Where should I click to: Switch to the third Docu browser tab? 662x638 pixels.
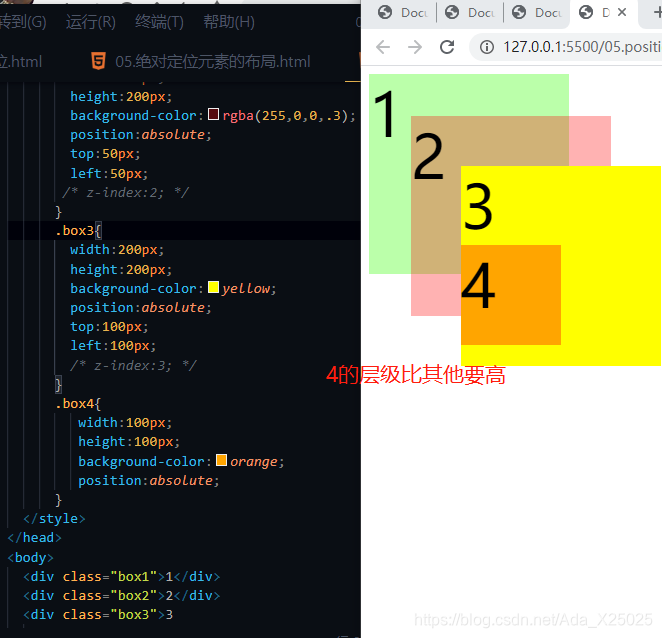[537, 13]
